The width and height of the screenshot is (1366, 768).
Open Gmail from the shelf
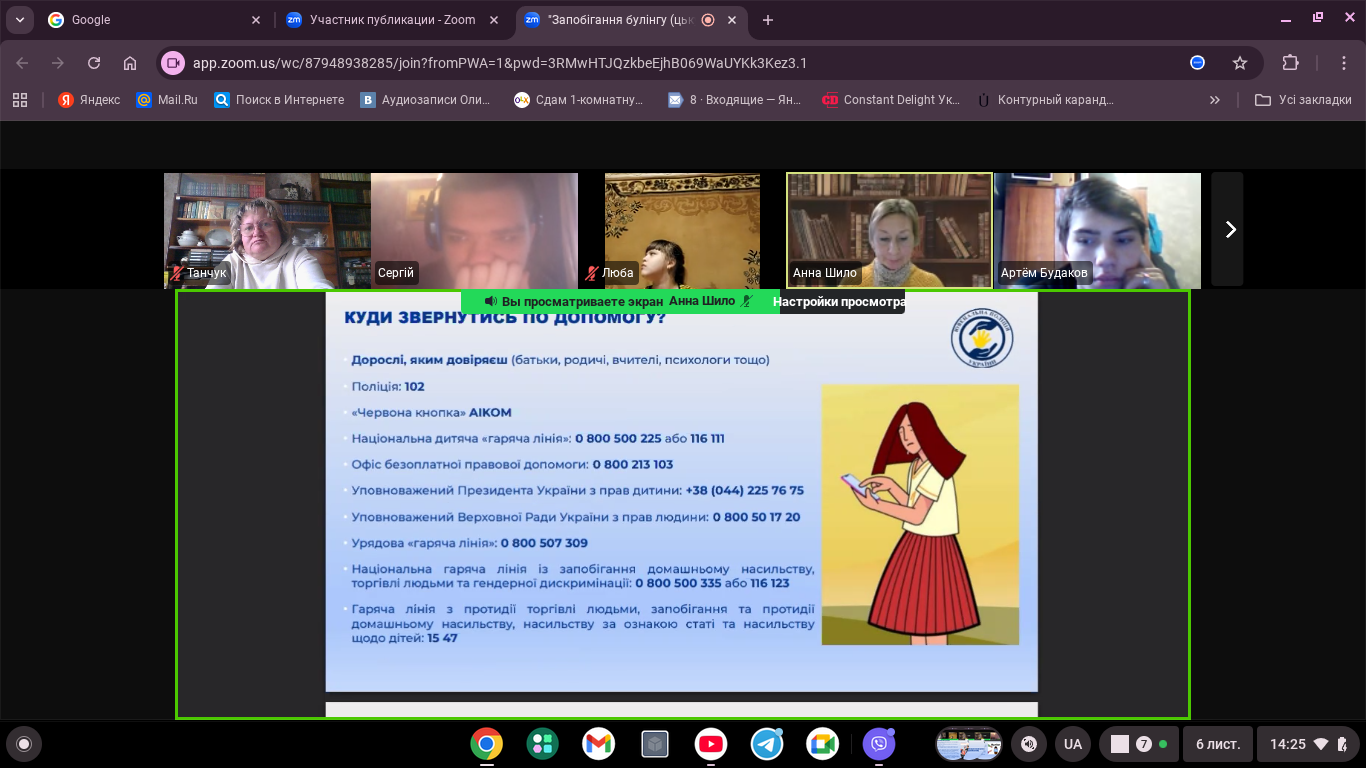click(x=598, y=744)
